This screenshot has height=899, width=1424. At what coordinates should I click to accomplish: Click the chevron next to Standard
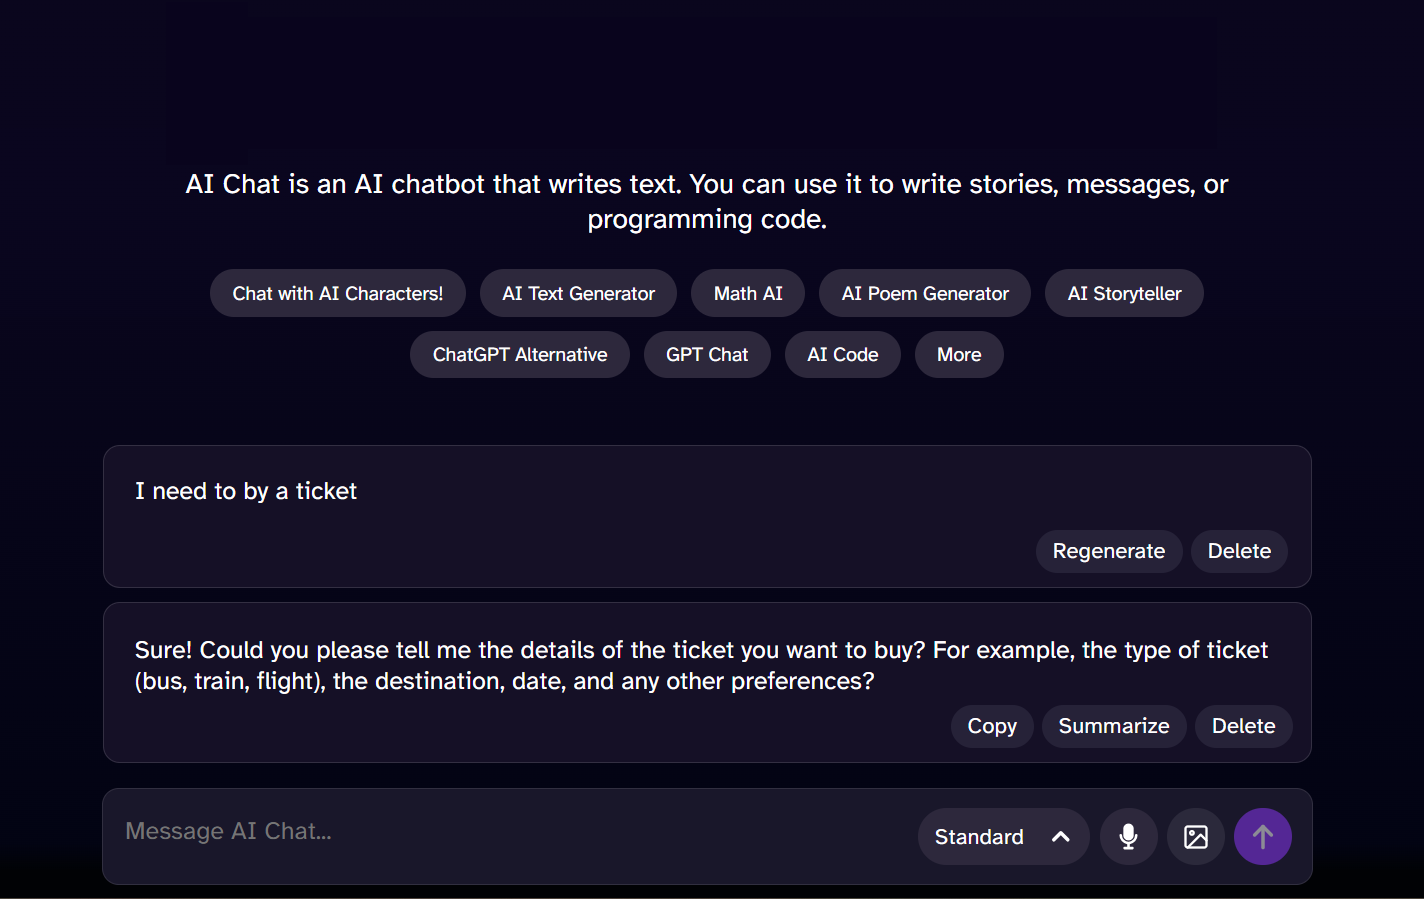click(1061, 837)
